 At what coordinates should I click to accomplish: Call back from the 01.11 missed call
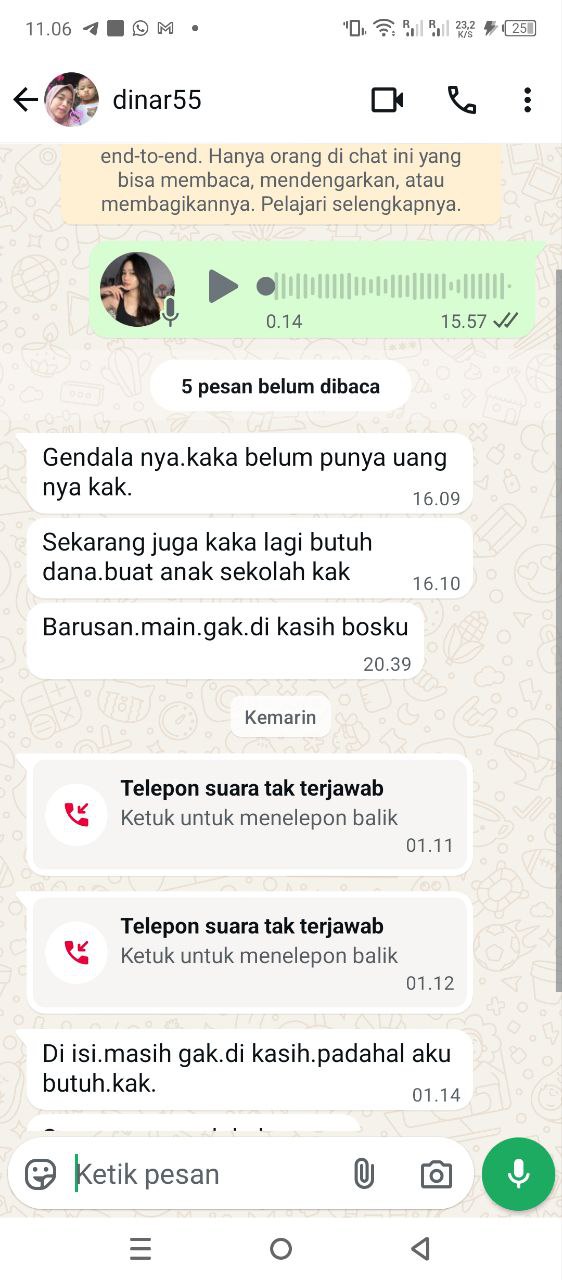coord(251,816)
